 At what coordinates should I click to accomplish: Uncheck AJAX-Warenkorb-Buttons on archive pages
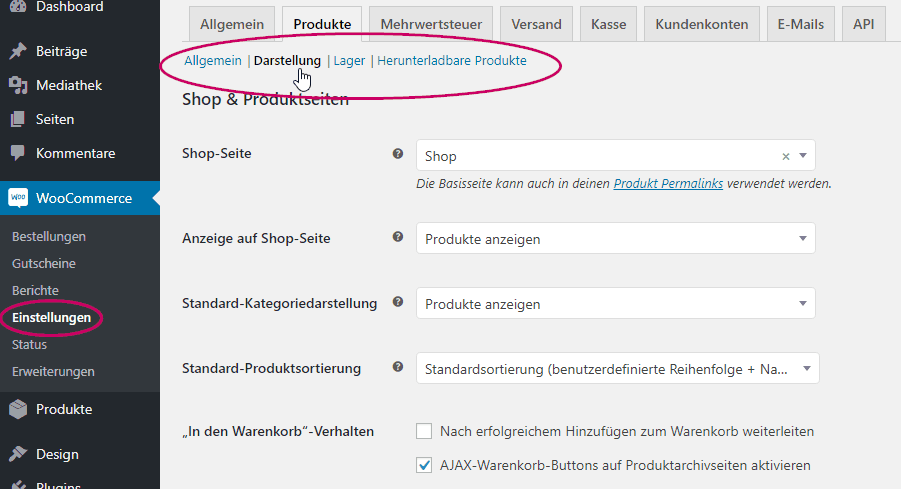tap(424, 465)
